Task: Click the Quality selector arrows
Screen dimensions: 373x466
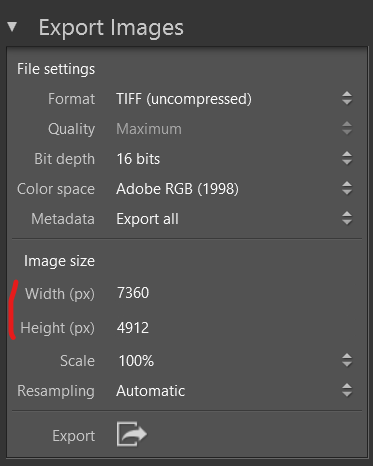Action: [x=347, y=128]
